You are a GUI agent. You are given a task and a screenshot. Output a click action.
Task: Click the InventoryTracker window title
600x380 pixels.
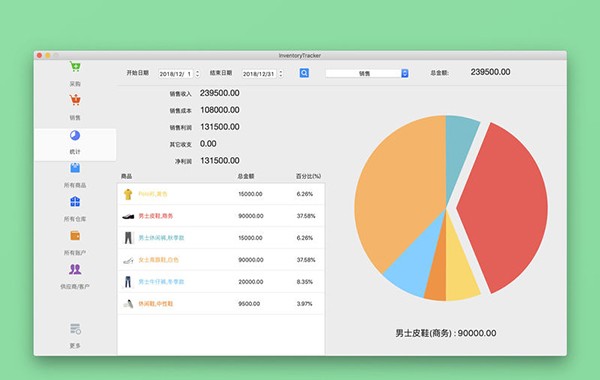click(300, 55)
